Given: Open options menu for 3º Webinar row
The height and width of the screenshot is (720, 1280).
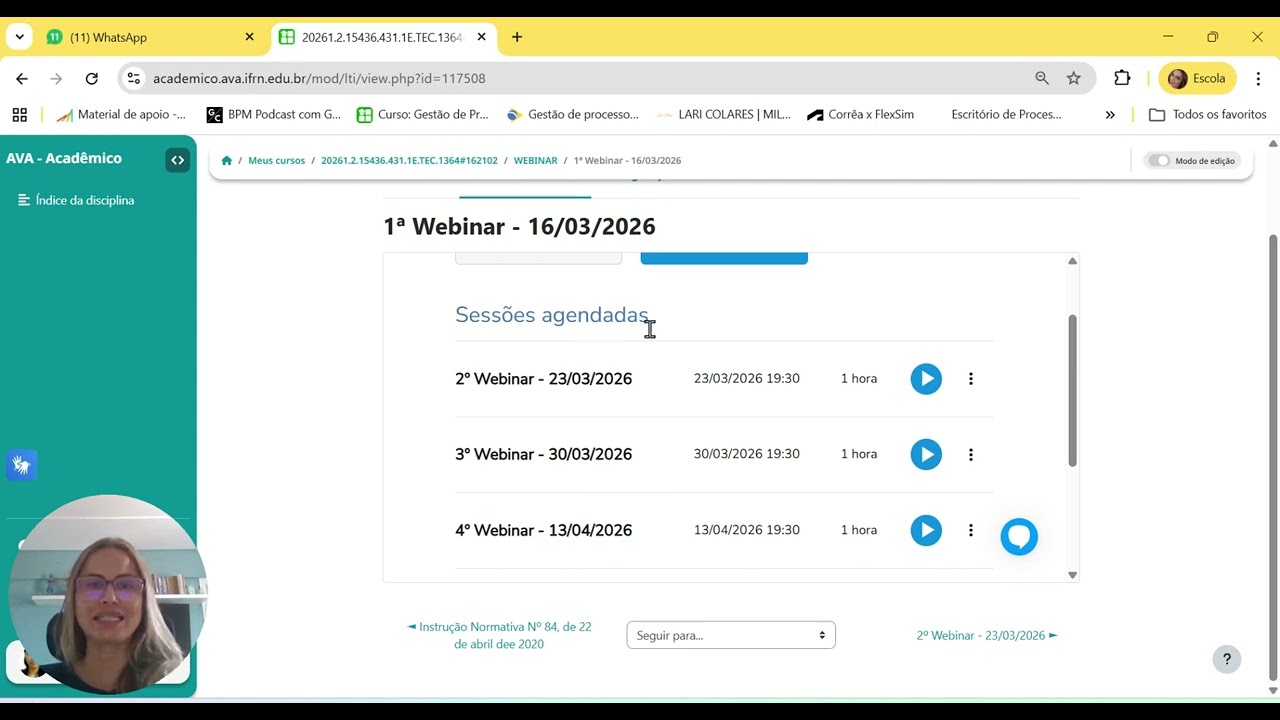Looking at the screenshot, I should [x=970, y=454].
